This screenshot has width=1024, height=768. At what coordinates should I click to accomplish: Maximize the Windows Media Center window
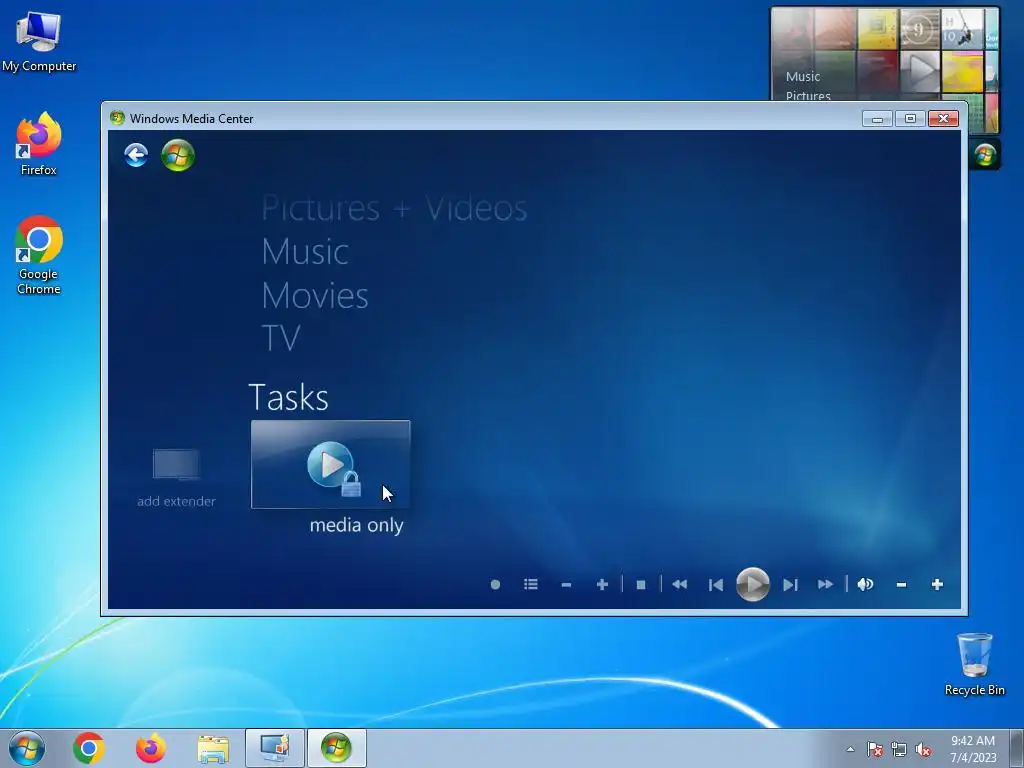pyautogui.click(x=910, y=119)
